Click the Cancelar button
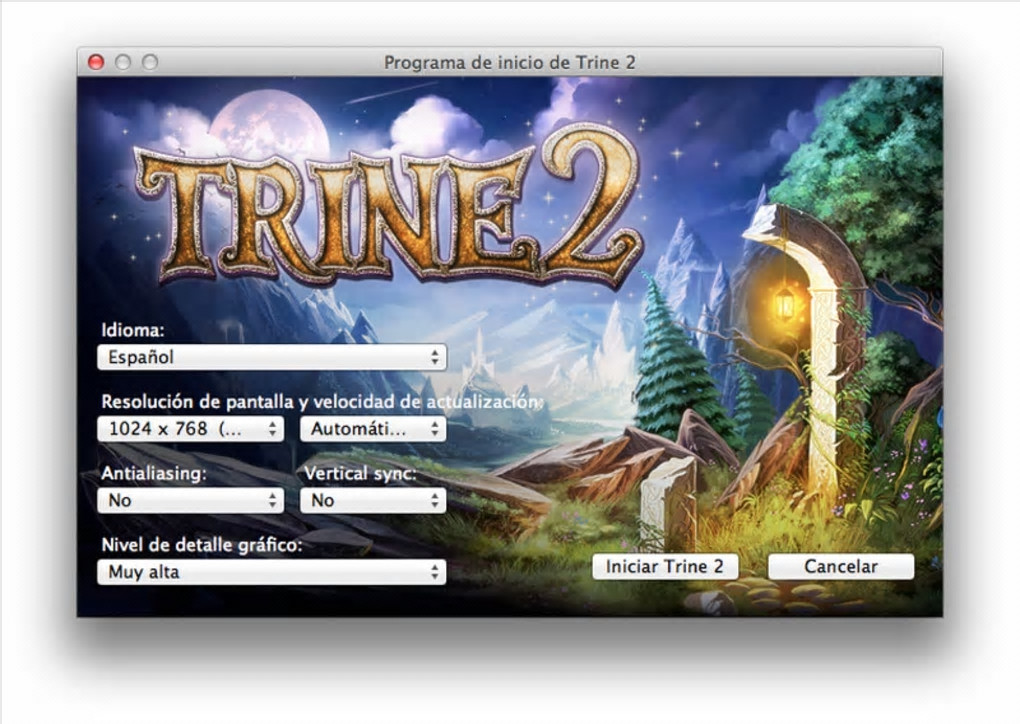The width and height of the screenshot is (1020, 724). [840, 567]
